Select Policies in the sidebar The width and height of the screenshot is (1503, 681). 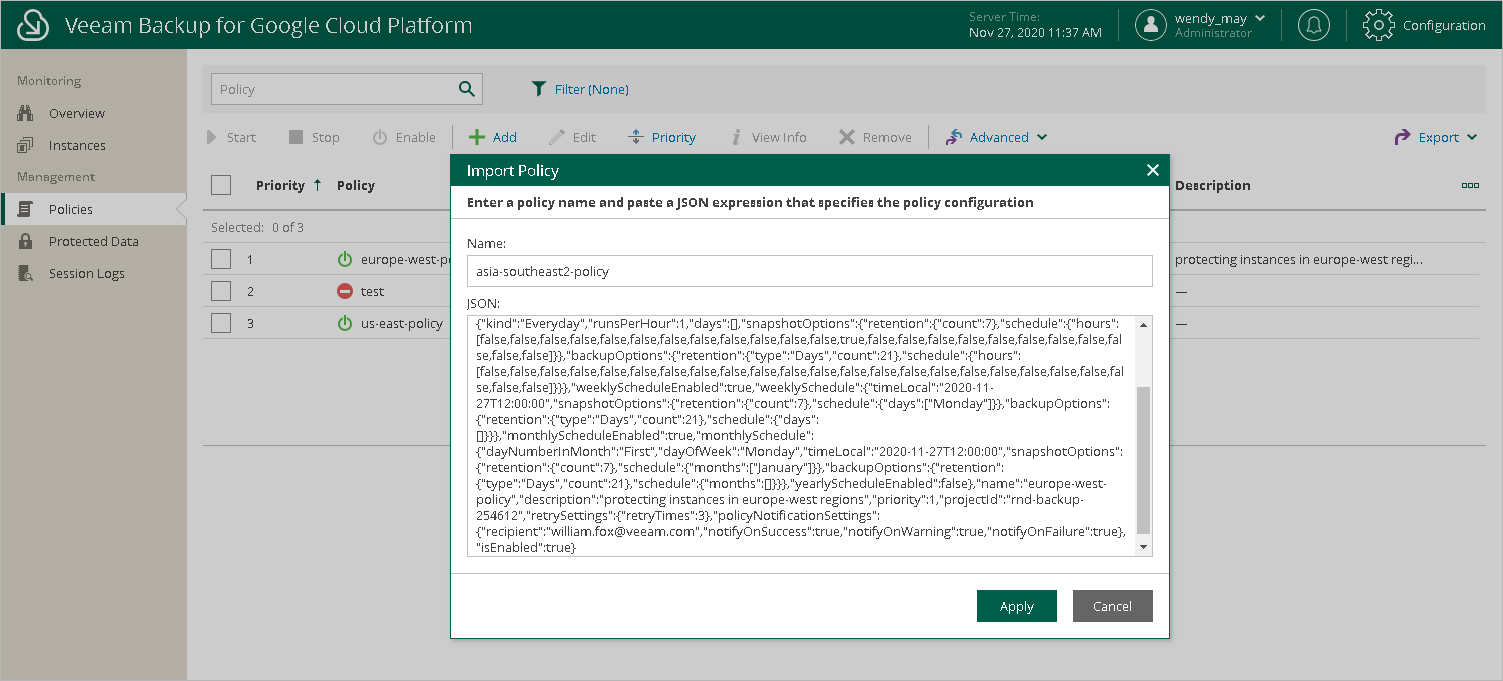(93, 209)
